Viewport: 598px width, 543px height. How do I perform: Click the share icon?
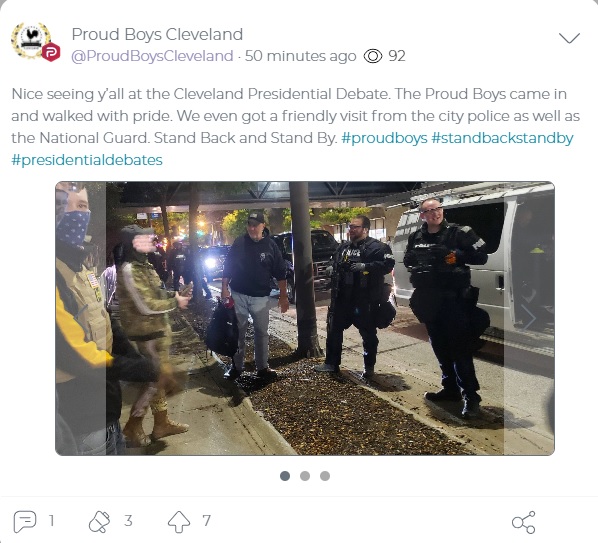[524, 522]
